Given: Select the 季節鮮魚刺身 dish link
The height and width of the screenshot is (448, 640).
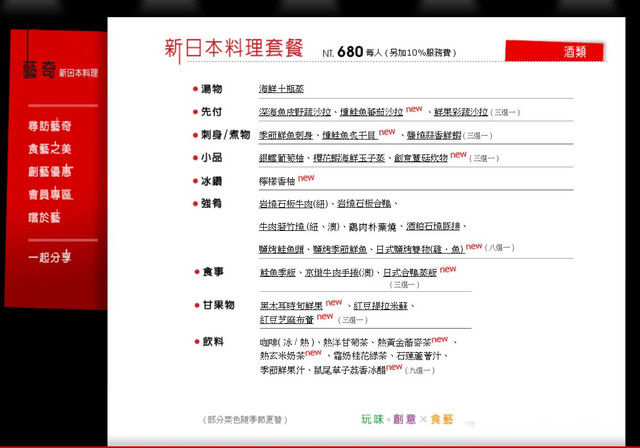Looking at the screenshot, I should [x=287, y=135].
